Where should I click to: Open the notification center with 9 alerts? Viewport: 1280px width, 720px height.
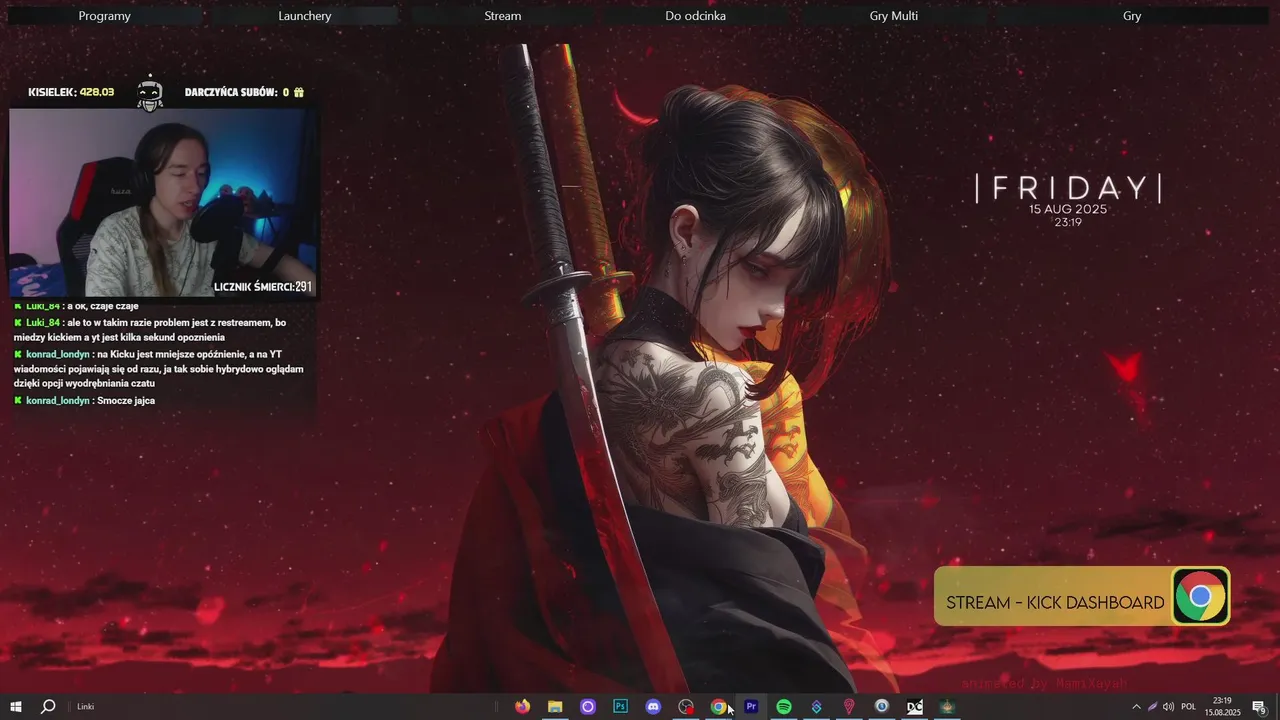1259,707
